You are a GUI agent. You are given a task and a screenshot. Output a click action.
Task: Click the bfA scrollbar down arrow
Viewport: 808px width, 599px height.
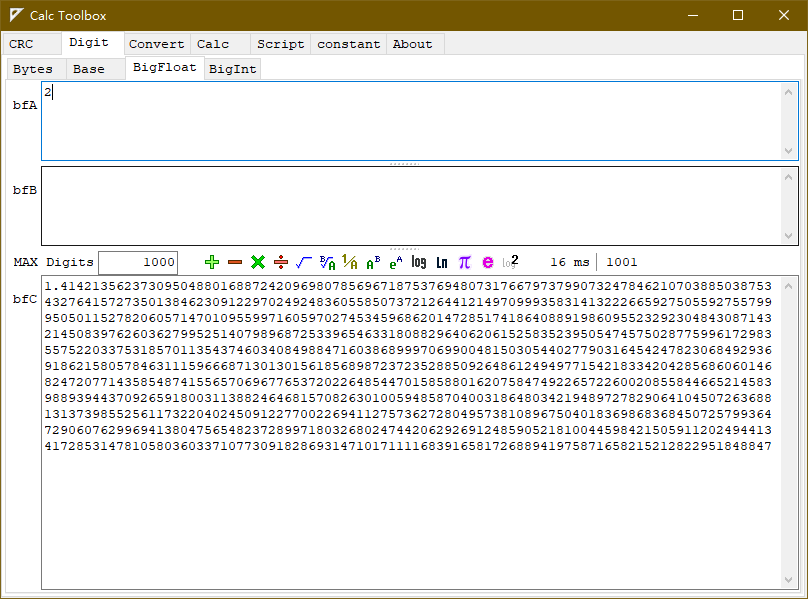point(788,151)
